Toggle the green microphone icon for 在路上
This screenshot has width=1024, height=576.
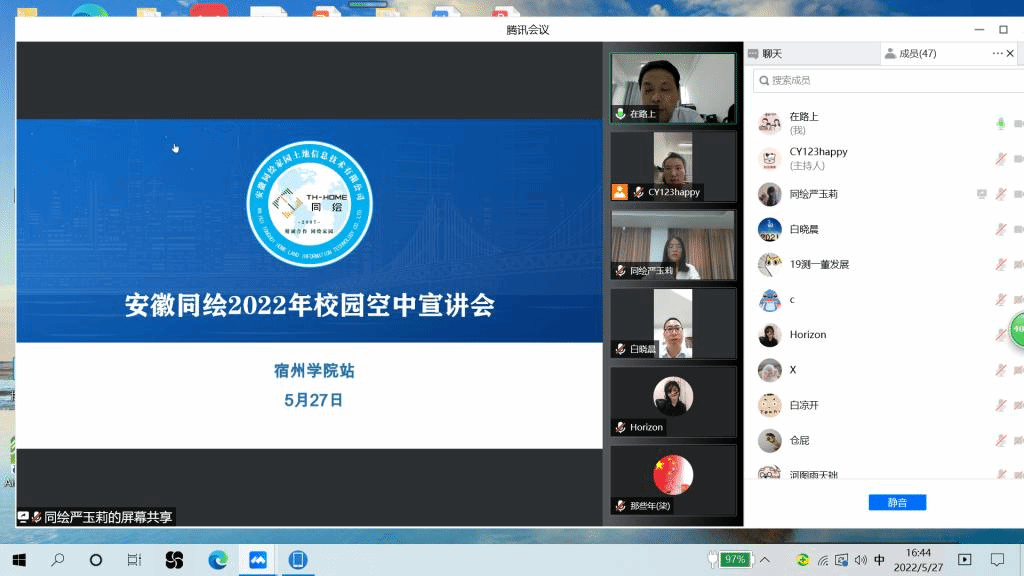pyautogui.click(x=1000, y=123)
